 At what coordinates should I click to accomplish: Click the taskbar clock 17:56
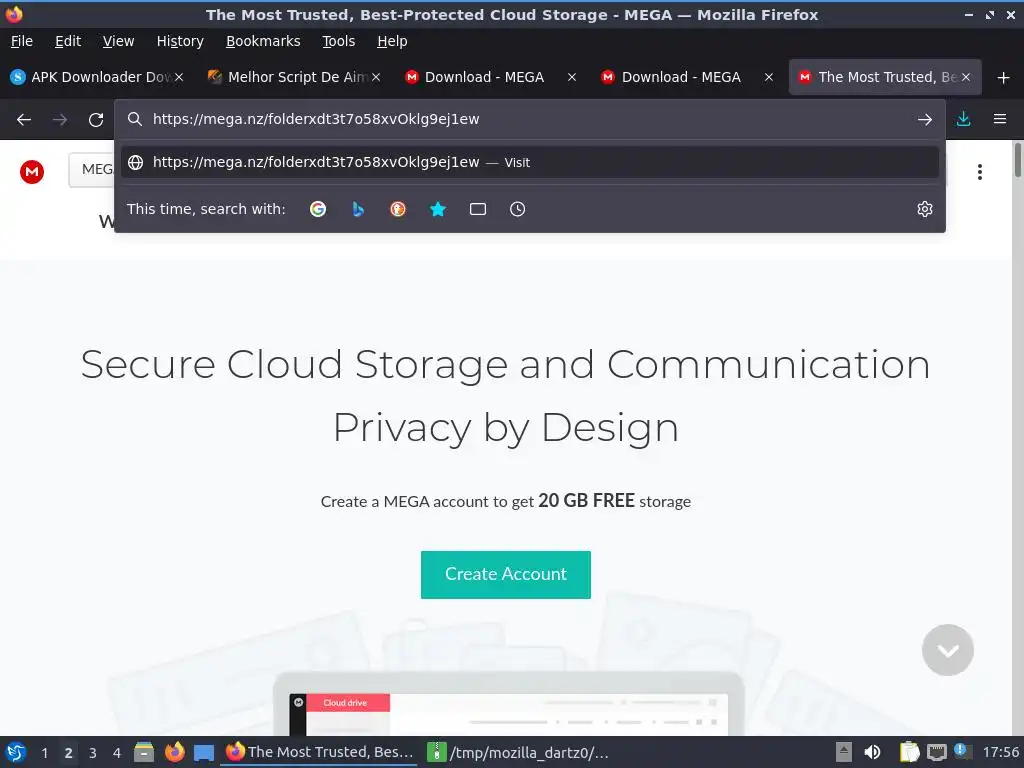(1000, 752)
